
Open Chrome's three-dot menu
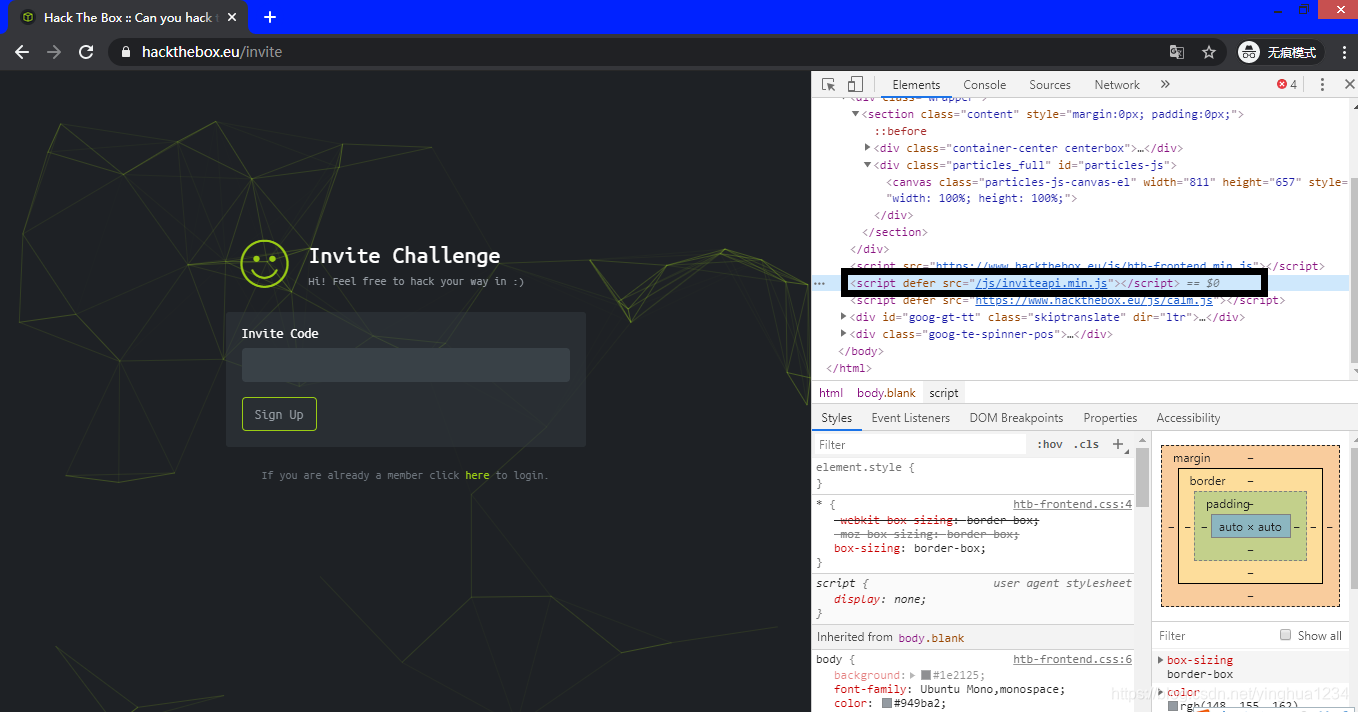(x=1342, y=52)
